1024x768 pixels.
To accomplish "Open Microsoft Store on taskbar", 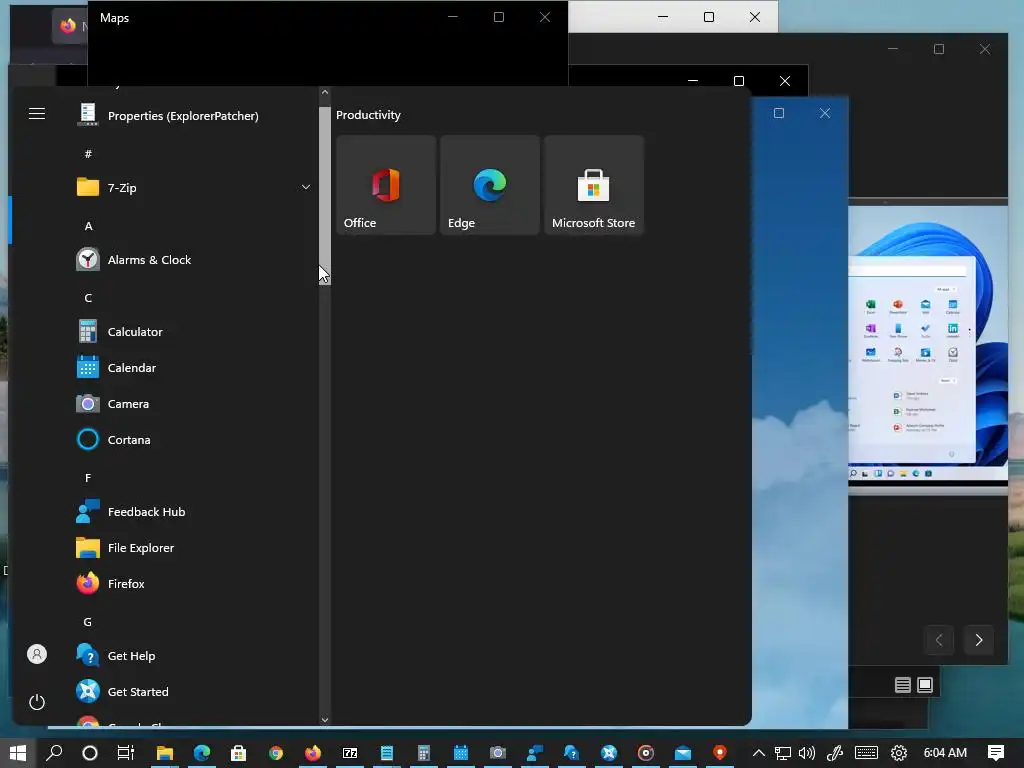I will point(238,753).
